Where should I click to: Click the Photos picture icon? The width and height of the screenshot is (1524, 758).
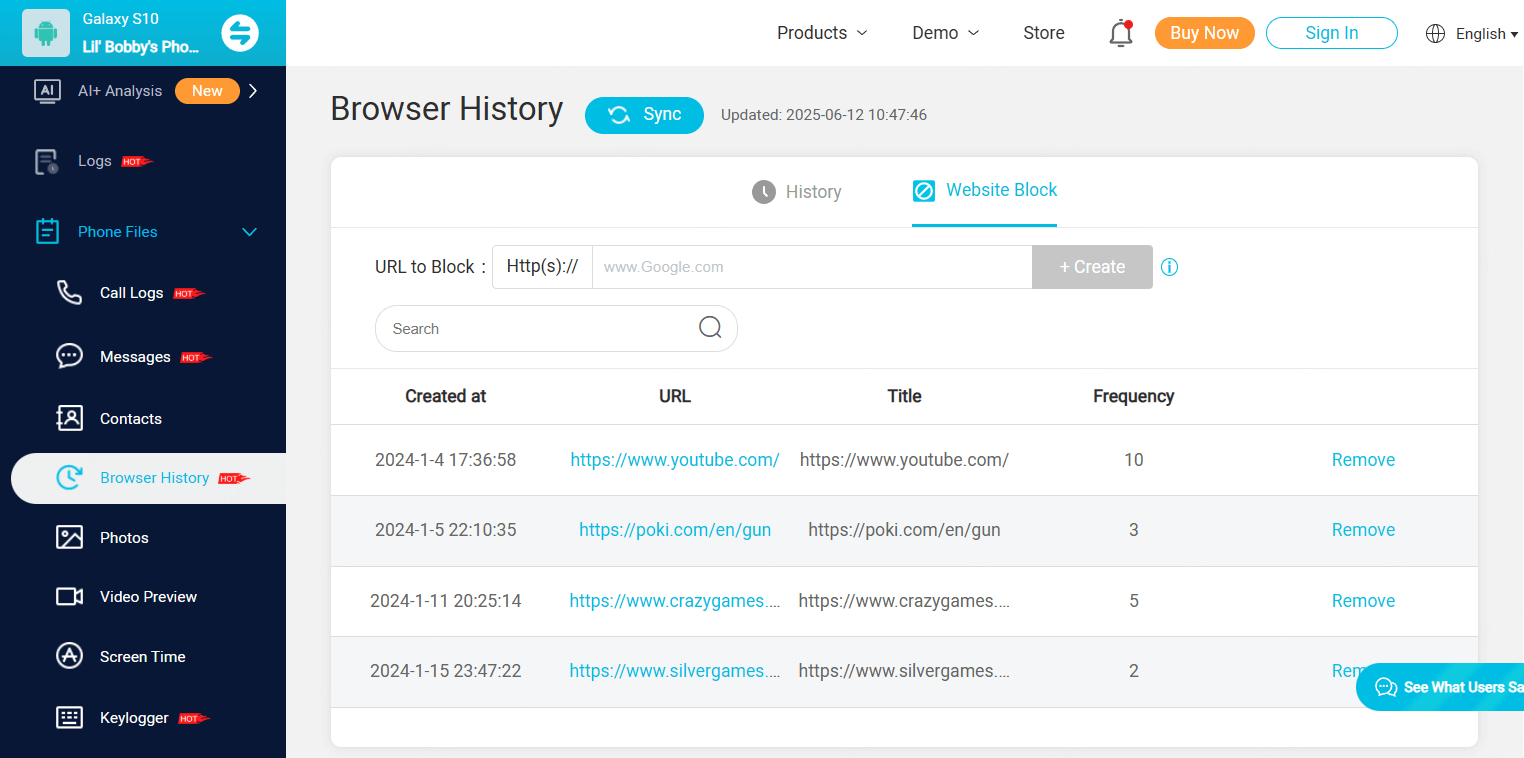tap(69, 538)
